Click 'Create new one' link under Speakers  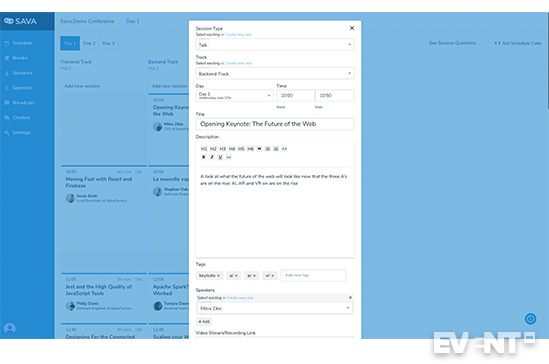(x=240, y=298)
